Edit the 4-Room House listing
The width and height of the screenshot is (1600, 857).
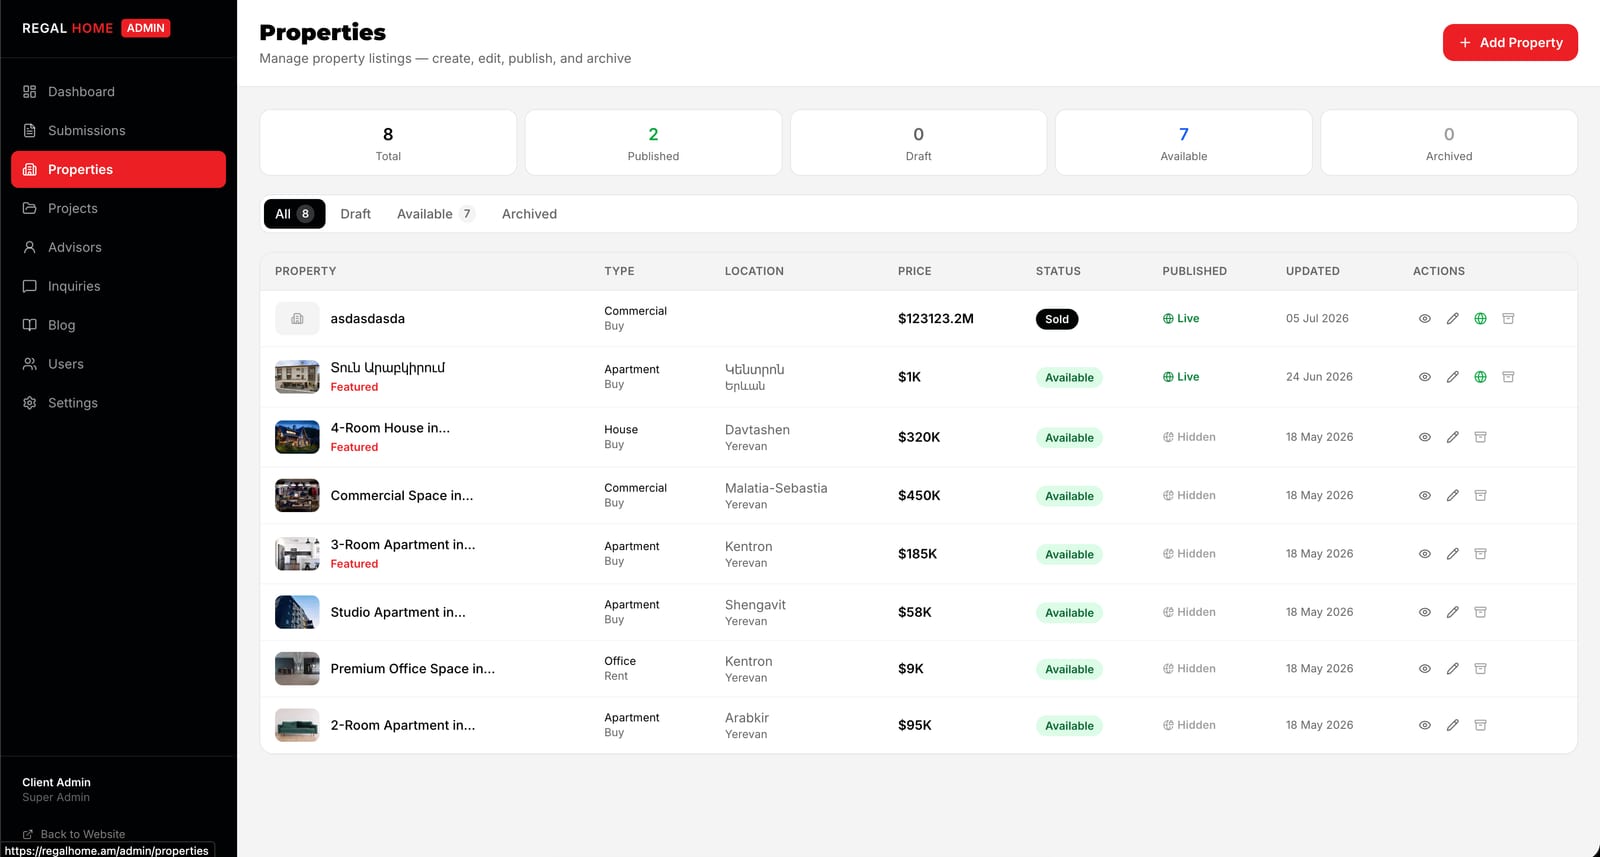click(1452, 437)
